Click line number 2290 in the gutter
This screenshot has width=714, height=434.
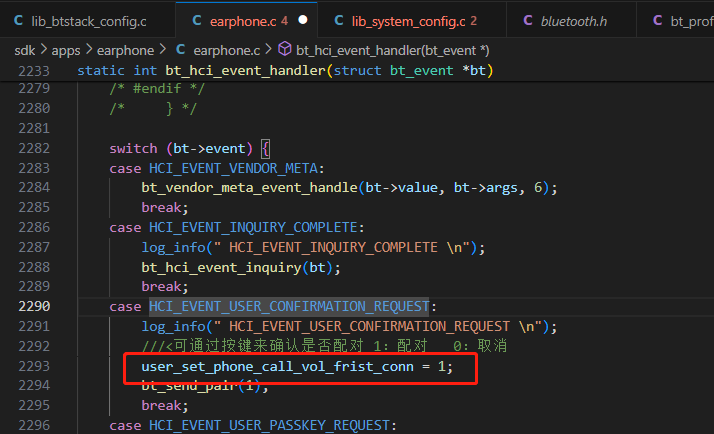tap(34, 306)
